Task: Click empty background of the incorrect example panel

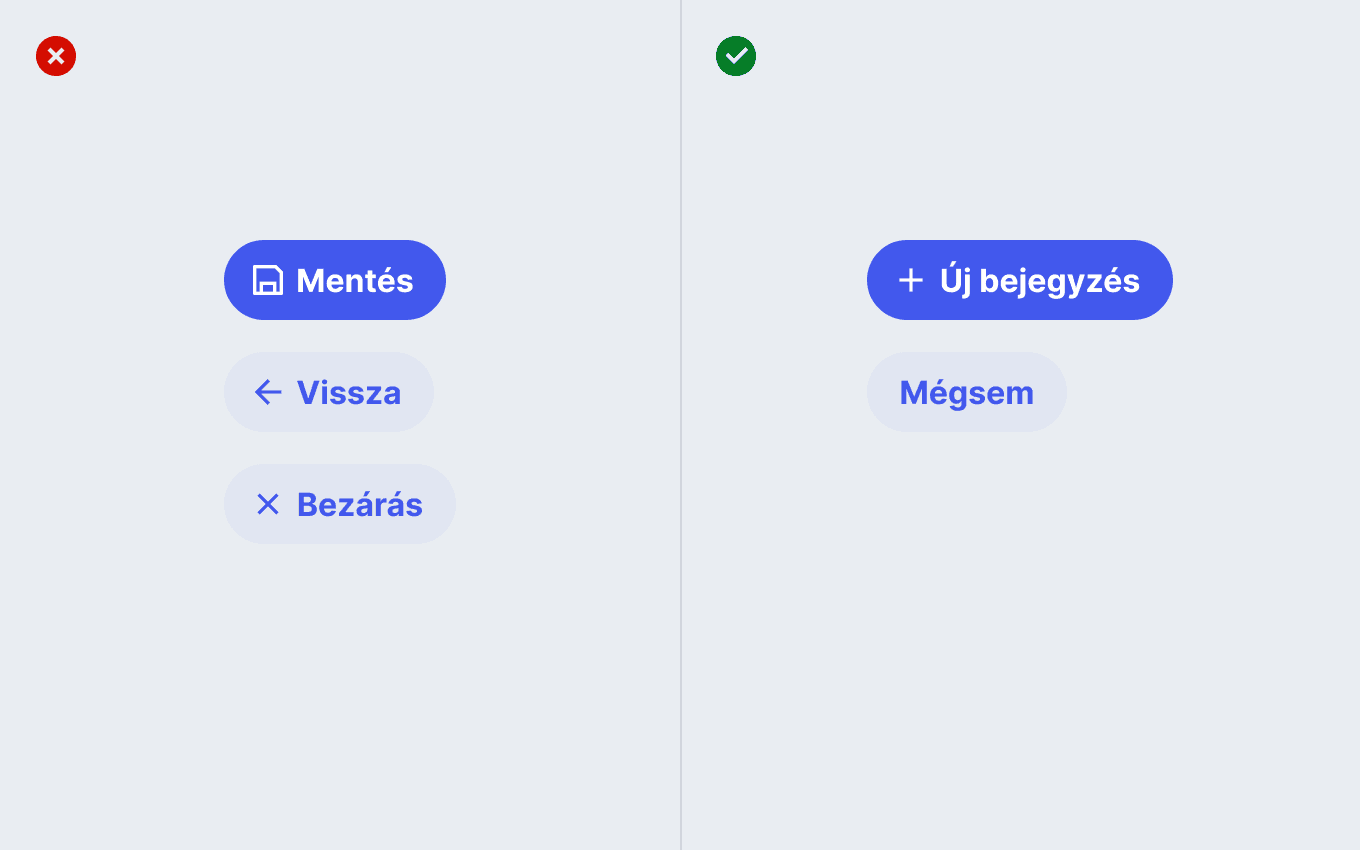Action: point(340,700)
